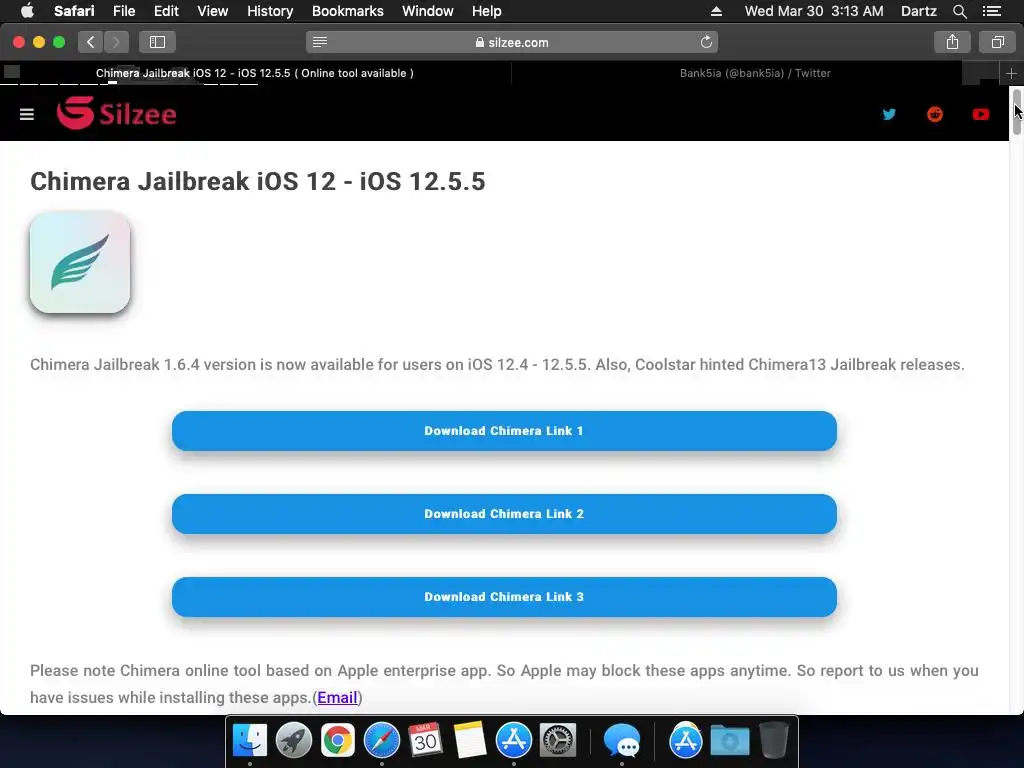This screenshot has width=1024, height=768.
Task: Open App Store icon beside Downloads folder
Action: point(686,741)
